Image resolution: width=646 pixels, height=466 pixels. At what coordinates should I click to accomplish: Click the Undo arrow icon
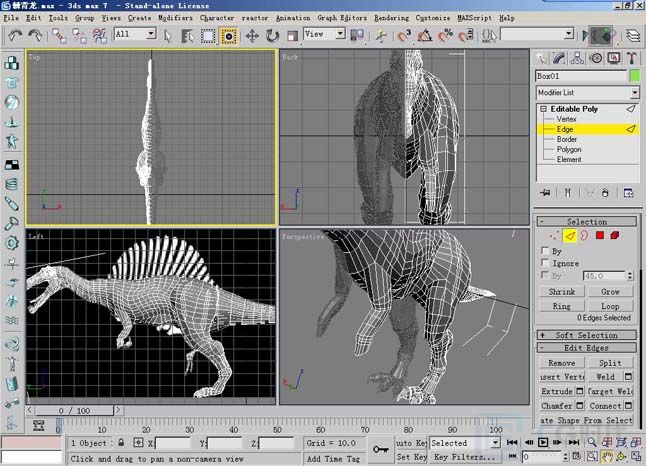pos(15,35)
